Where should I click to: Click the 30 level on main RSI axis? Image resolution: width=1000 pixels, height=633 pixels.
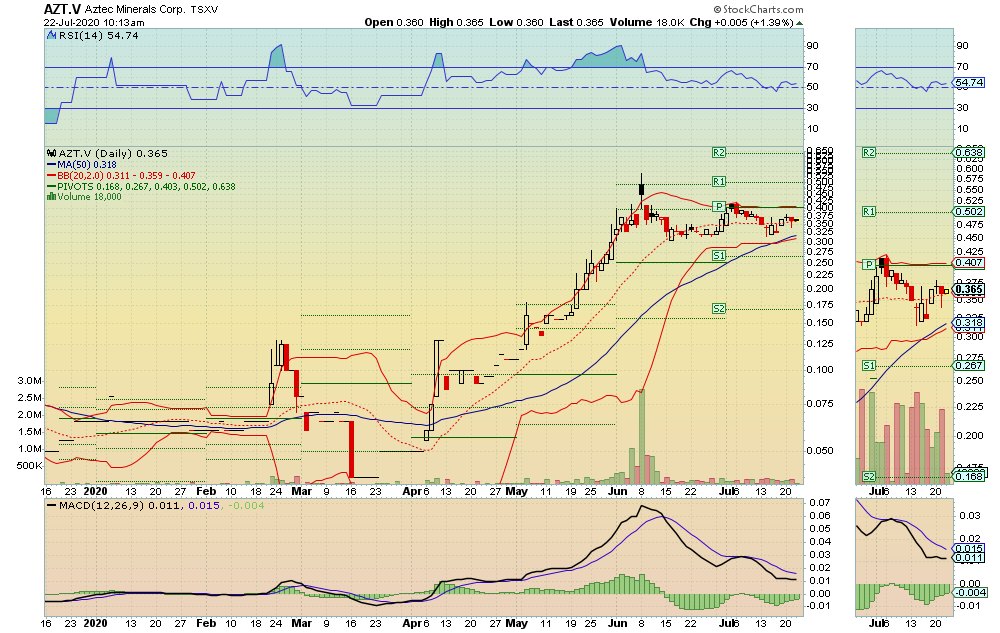tap(812, 108)
